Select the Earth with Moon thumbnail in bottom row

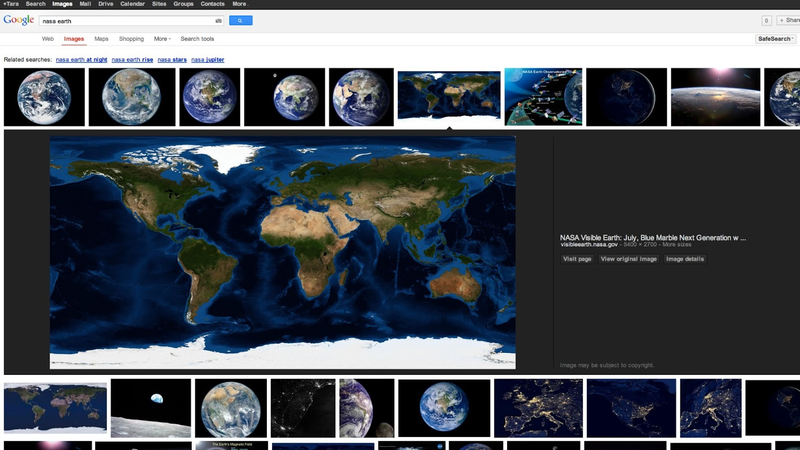[367, 408]
